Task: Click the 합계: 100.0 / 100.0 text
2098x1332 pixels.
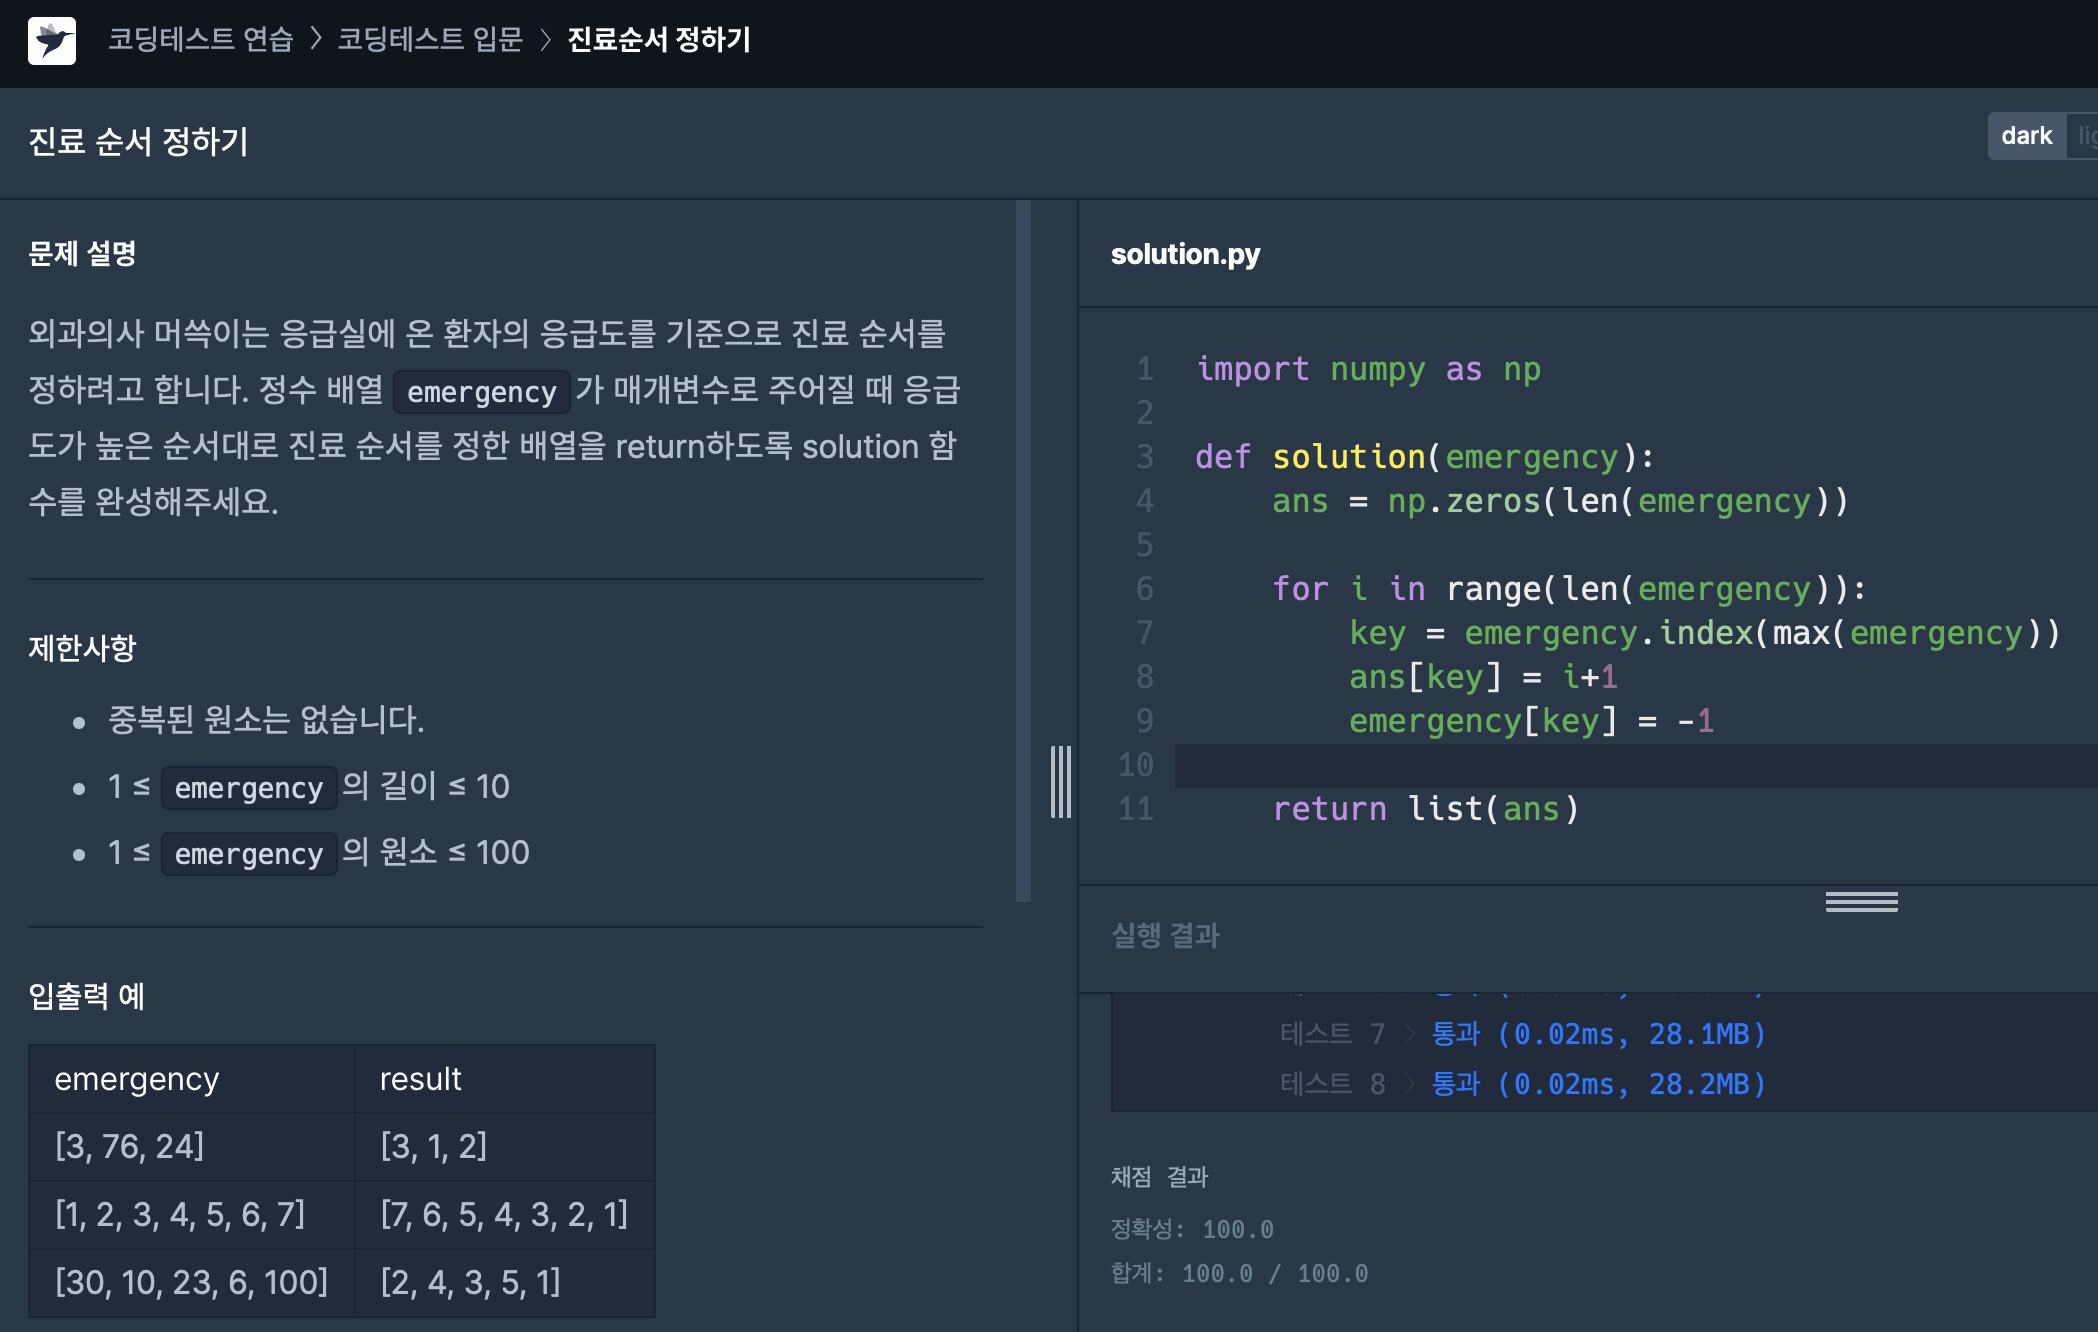Action: point(1239,1273)
